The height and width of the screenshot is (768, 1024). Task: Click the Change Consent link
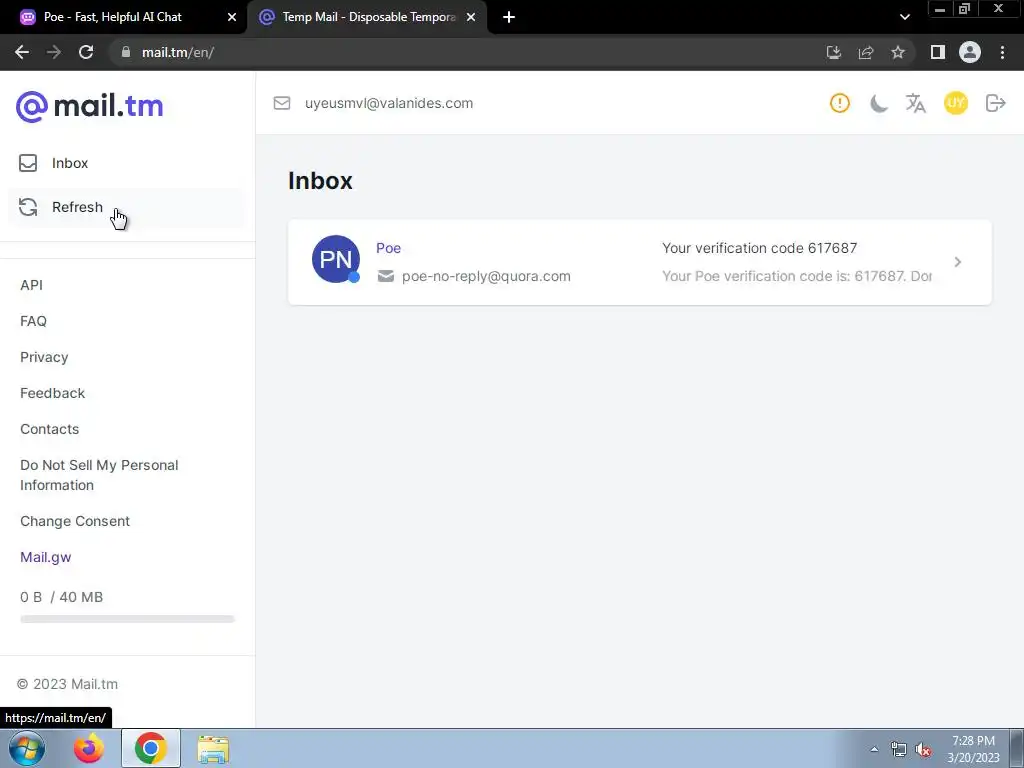click(x=74, y=521)
